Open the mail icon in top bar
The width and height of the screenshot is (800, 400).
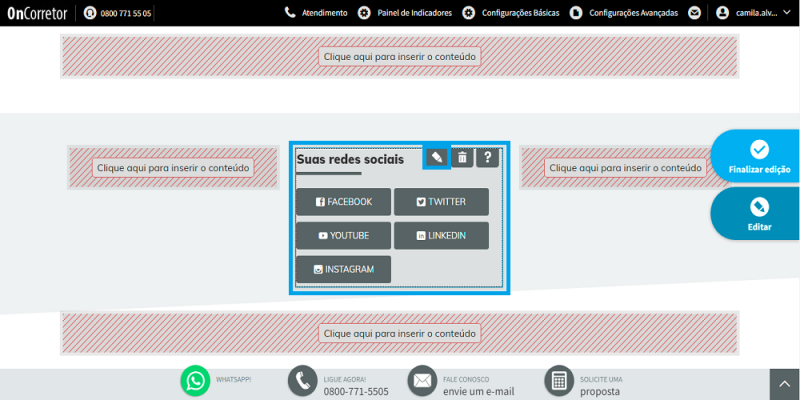(x=694, y=13)
